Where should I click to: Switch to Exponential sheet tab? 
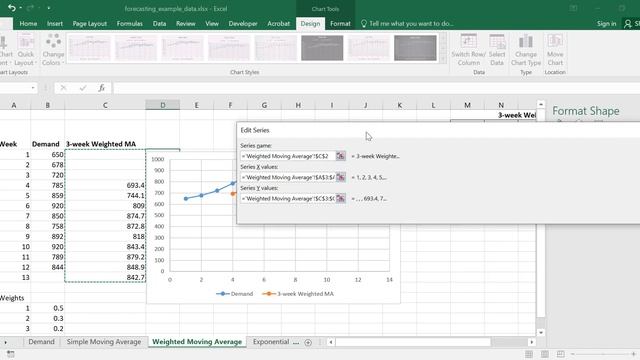coord(271,342)
